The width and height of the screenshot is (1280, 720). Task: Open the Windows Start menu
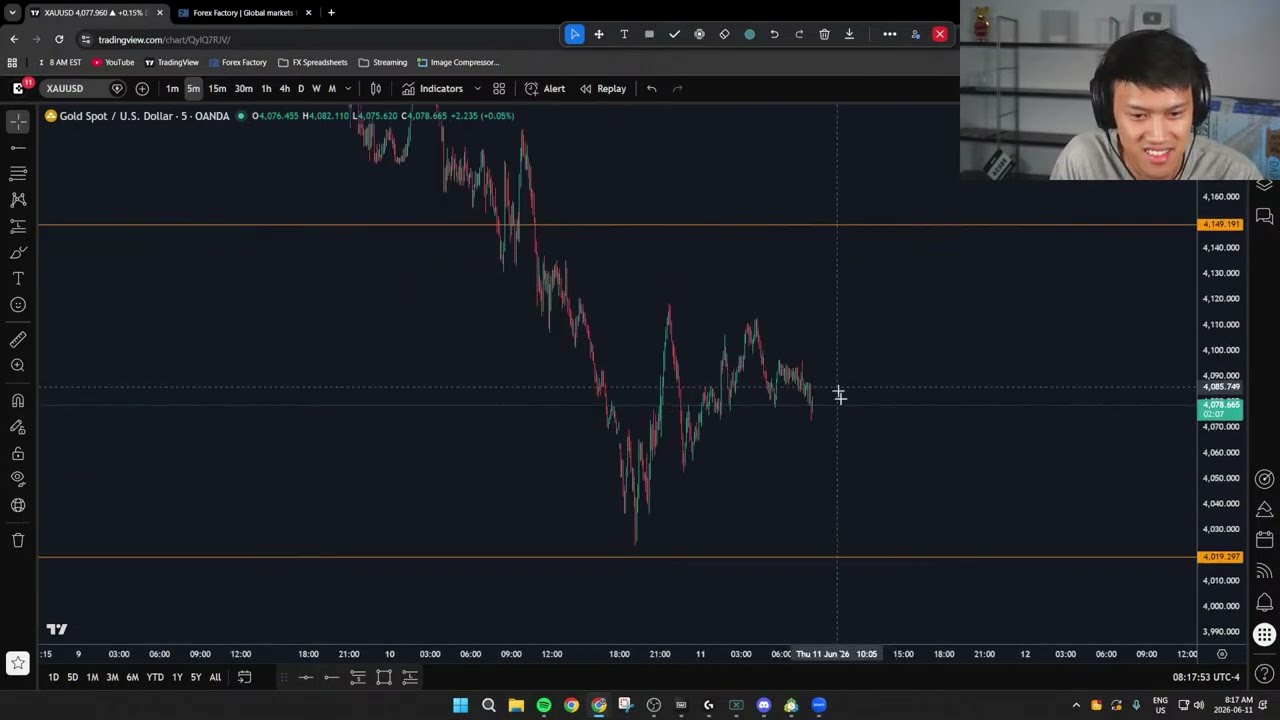tap(460, 705)
